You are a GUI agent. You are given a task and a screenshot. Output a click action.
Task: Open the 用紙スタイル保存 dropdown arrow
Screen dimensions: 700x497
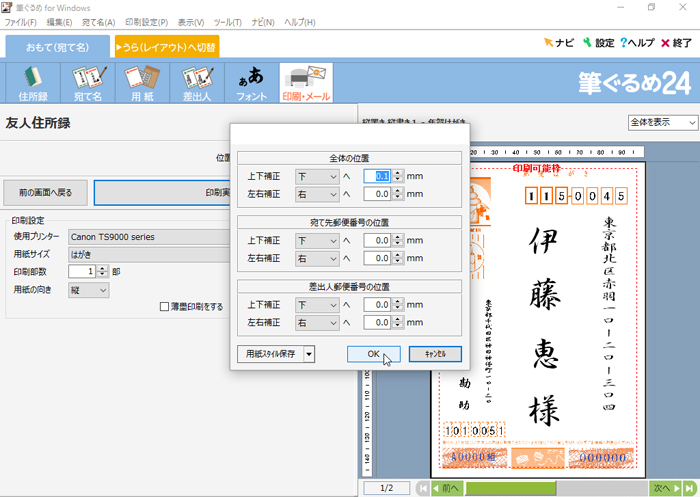[x=309, y=354]
